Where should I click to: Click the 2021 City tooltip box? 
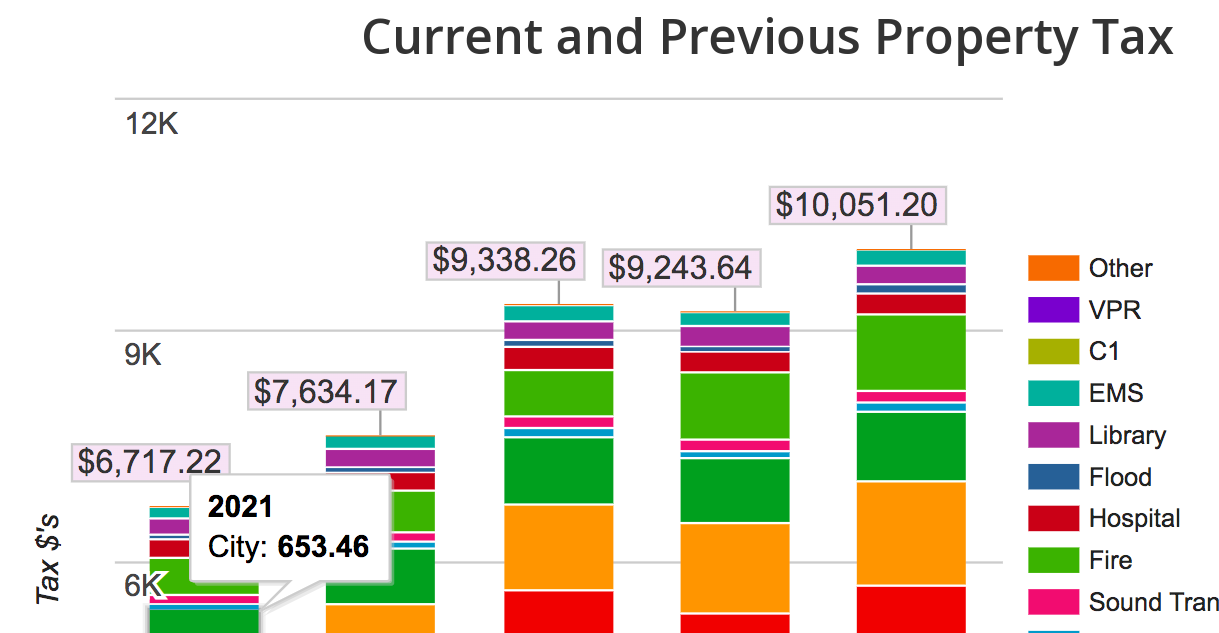point(288,528)
